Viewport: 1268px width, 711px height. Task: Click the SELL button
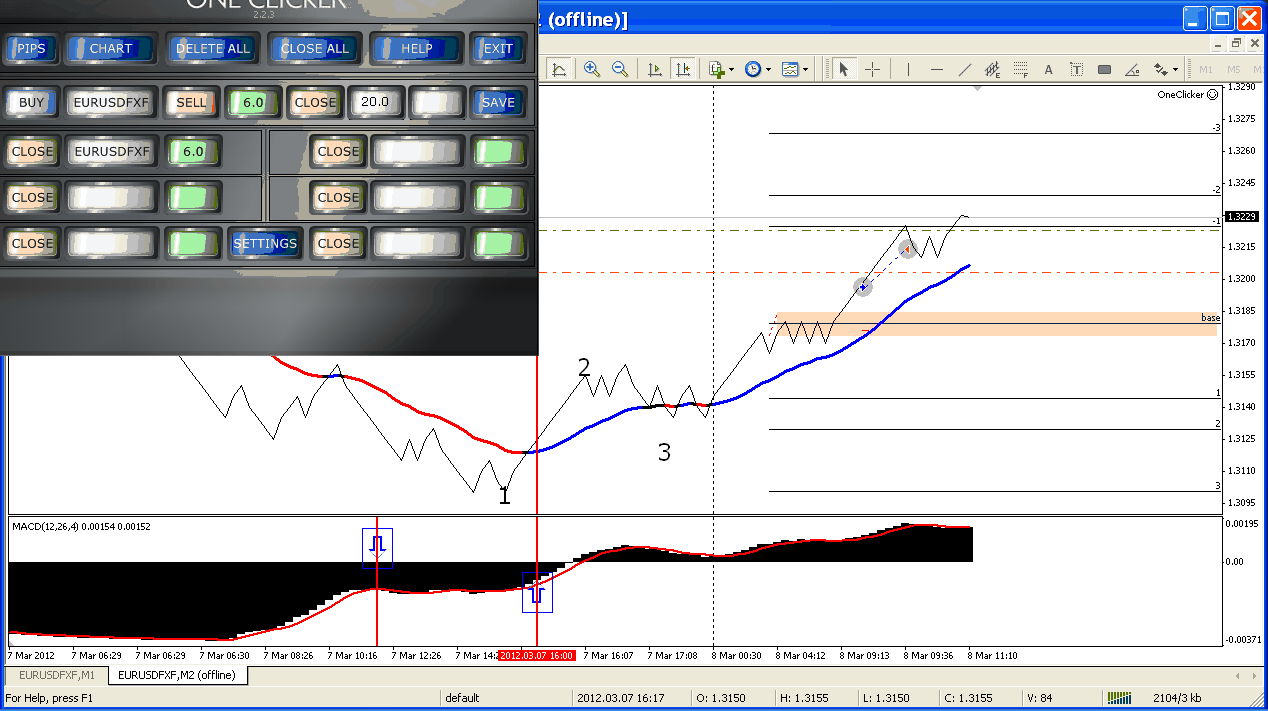(x=191, y=102)
